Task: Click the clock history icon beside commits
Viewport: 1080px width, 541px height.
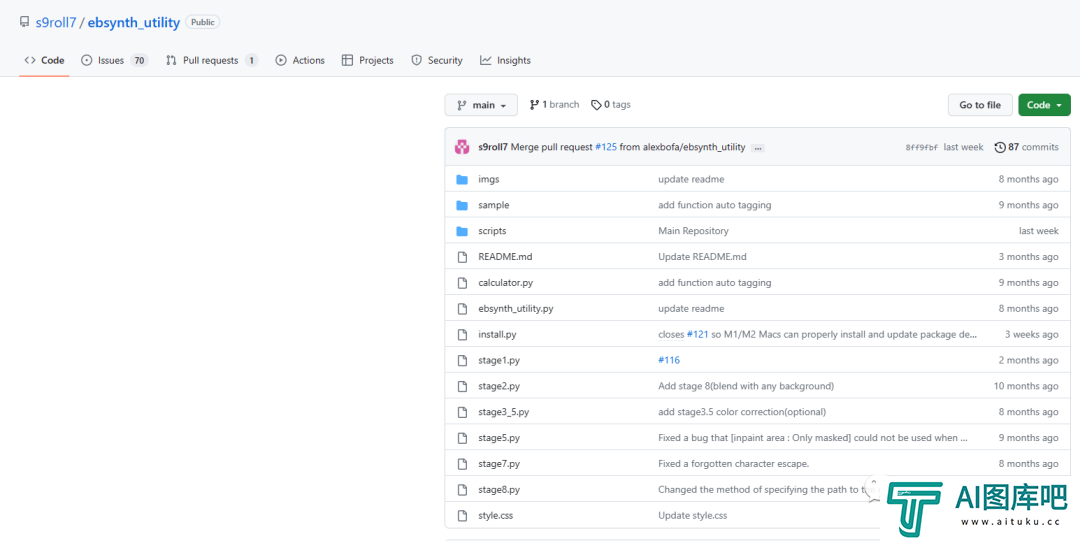Action: pyautogui.click(x=1000, y=147)
